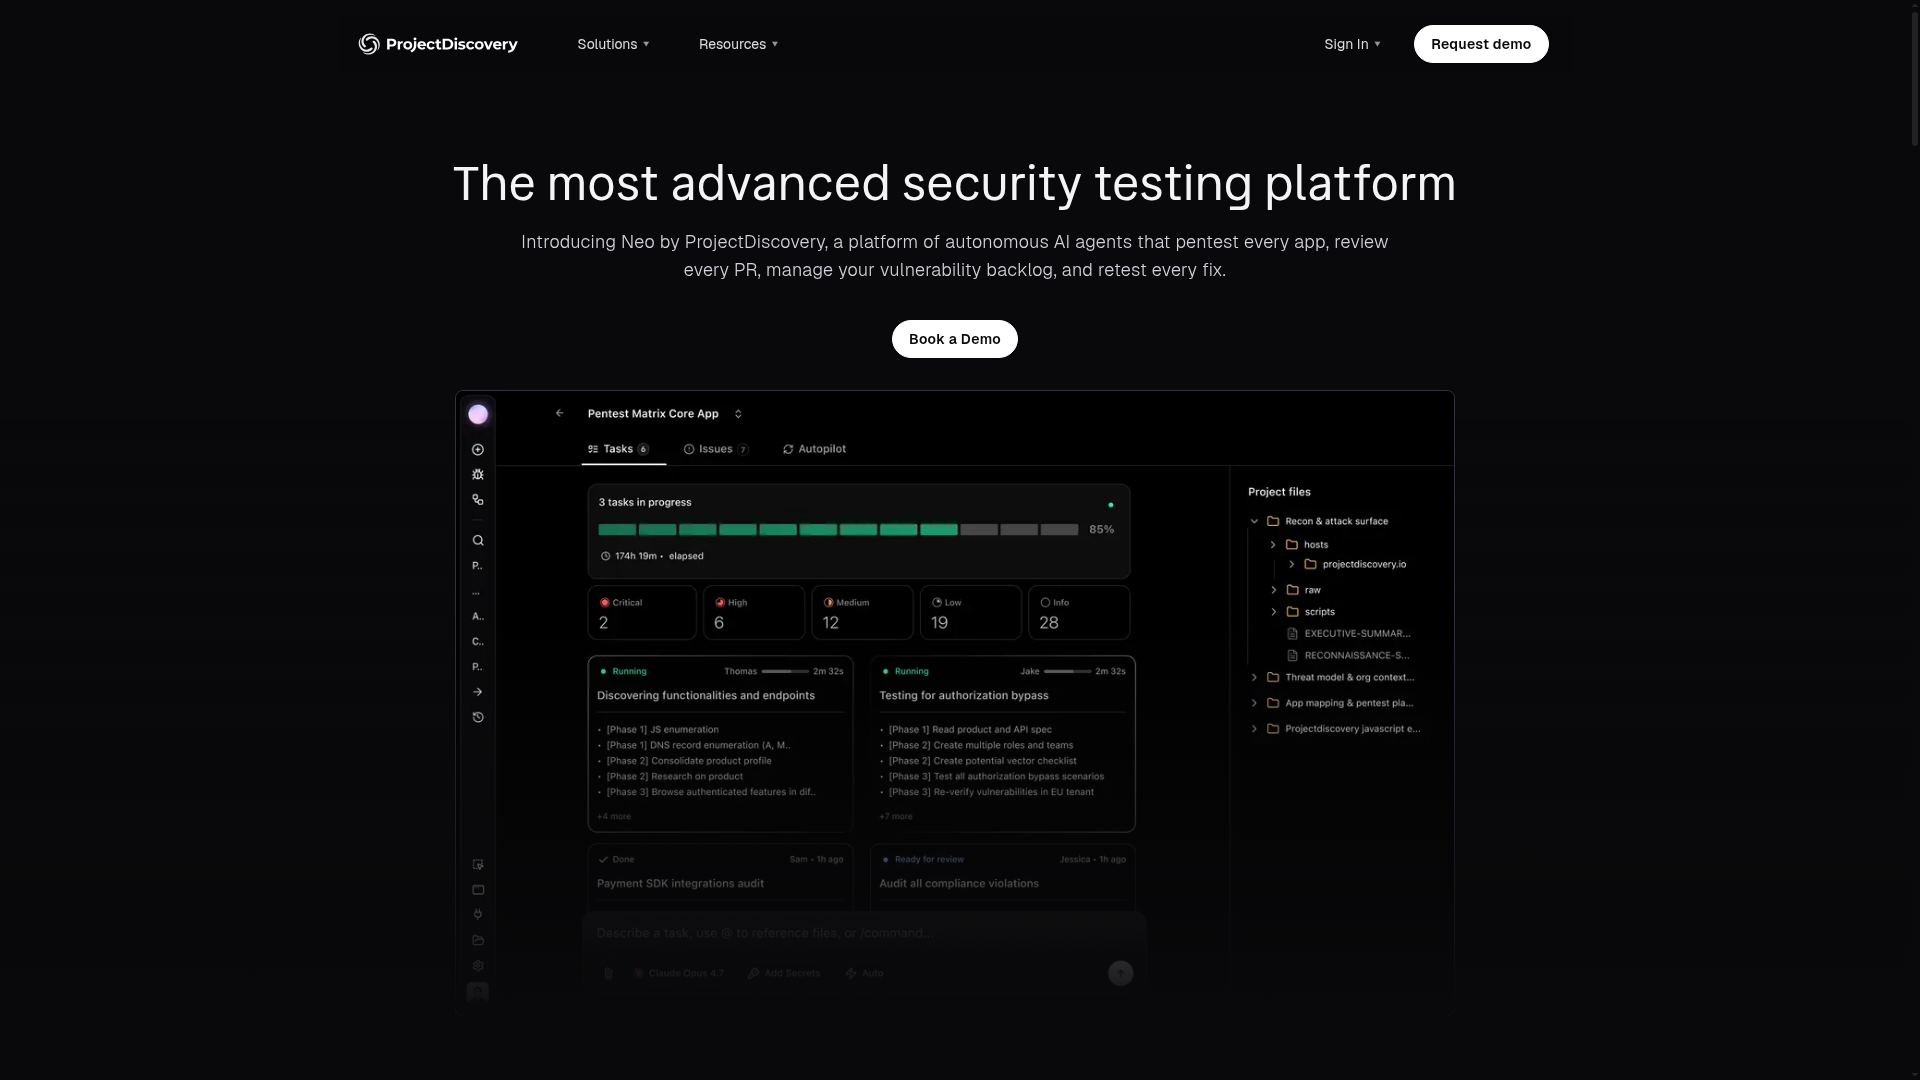Click the purple orb avatar in sidebar
1920x1080 pixels.
click(x=478, y=414)
